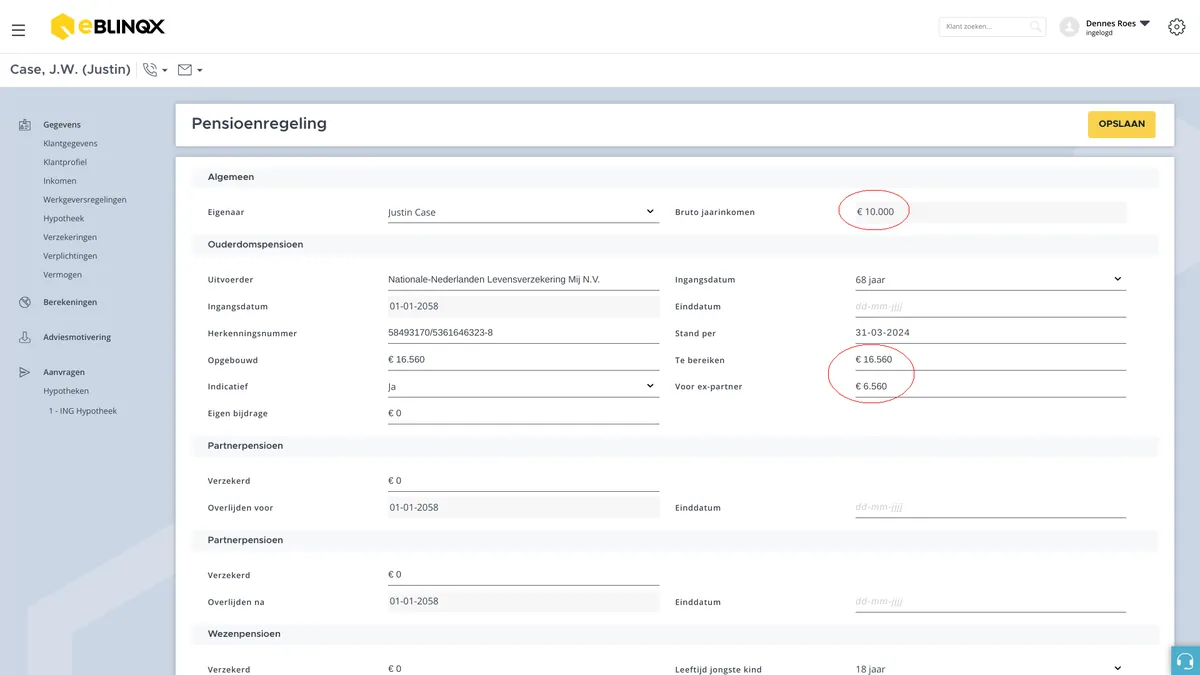Go to Klantprofiel in sidebar
1200x675 pixels.
[x=65, y=162]
